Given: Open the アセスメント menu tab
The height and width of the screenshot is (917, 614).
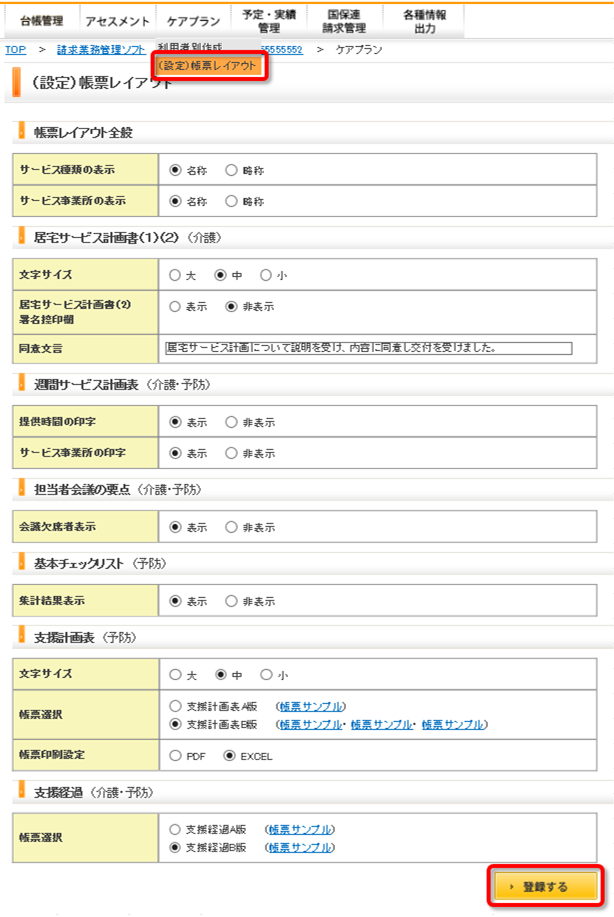Looking at the screenshot, I should (118, 21).
